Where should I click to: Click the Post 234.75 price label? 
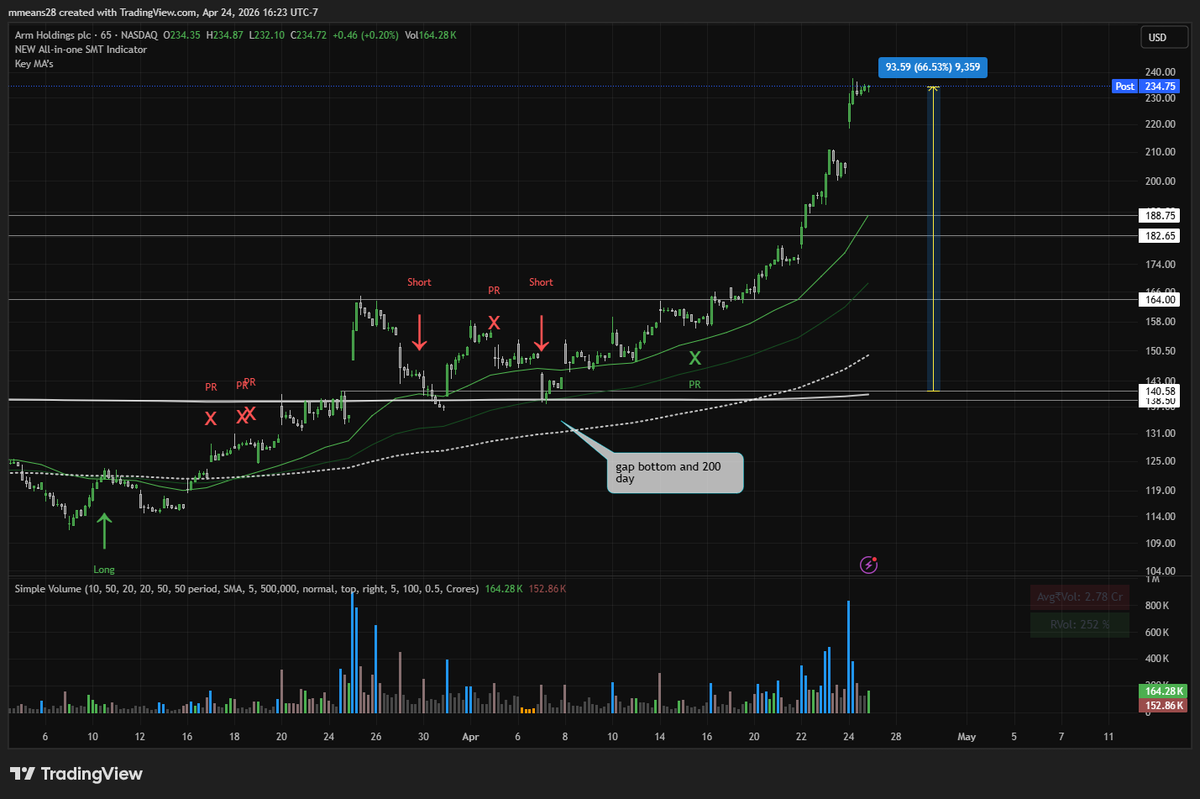1145,86
